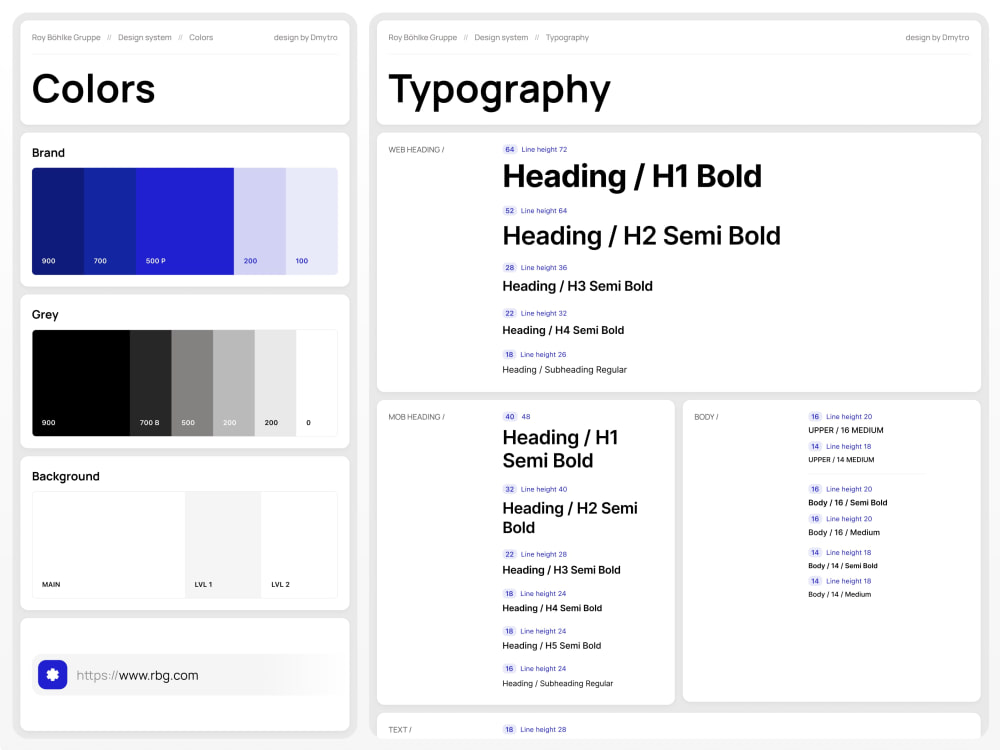Click the 'Line height 72' label
This screenshot has width=1000, height=750.
pos(544,149)
